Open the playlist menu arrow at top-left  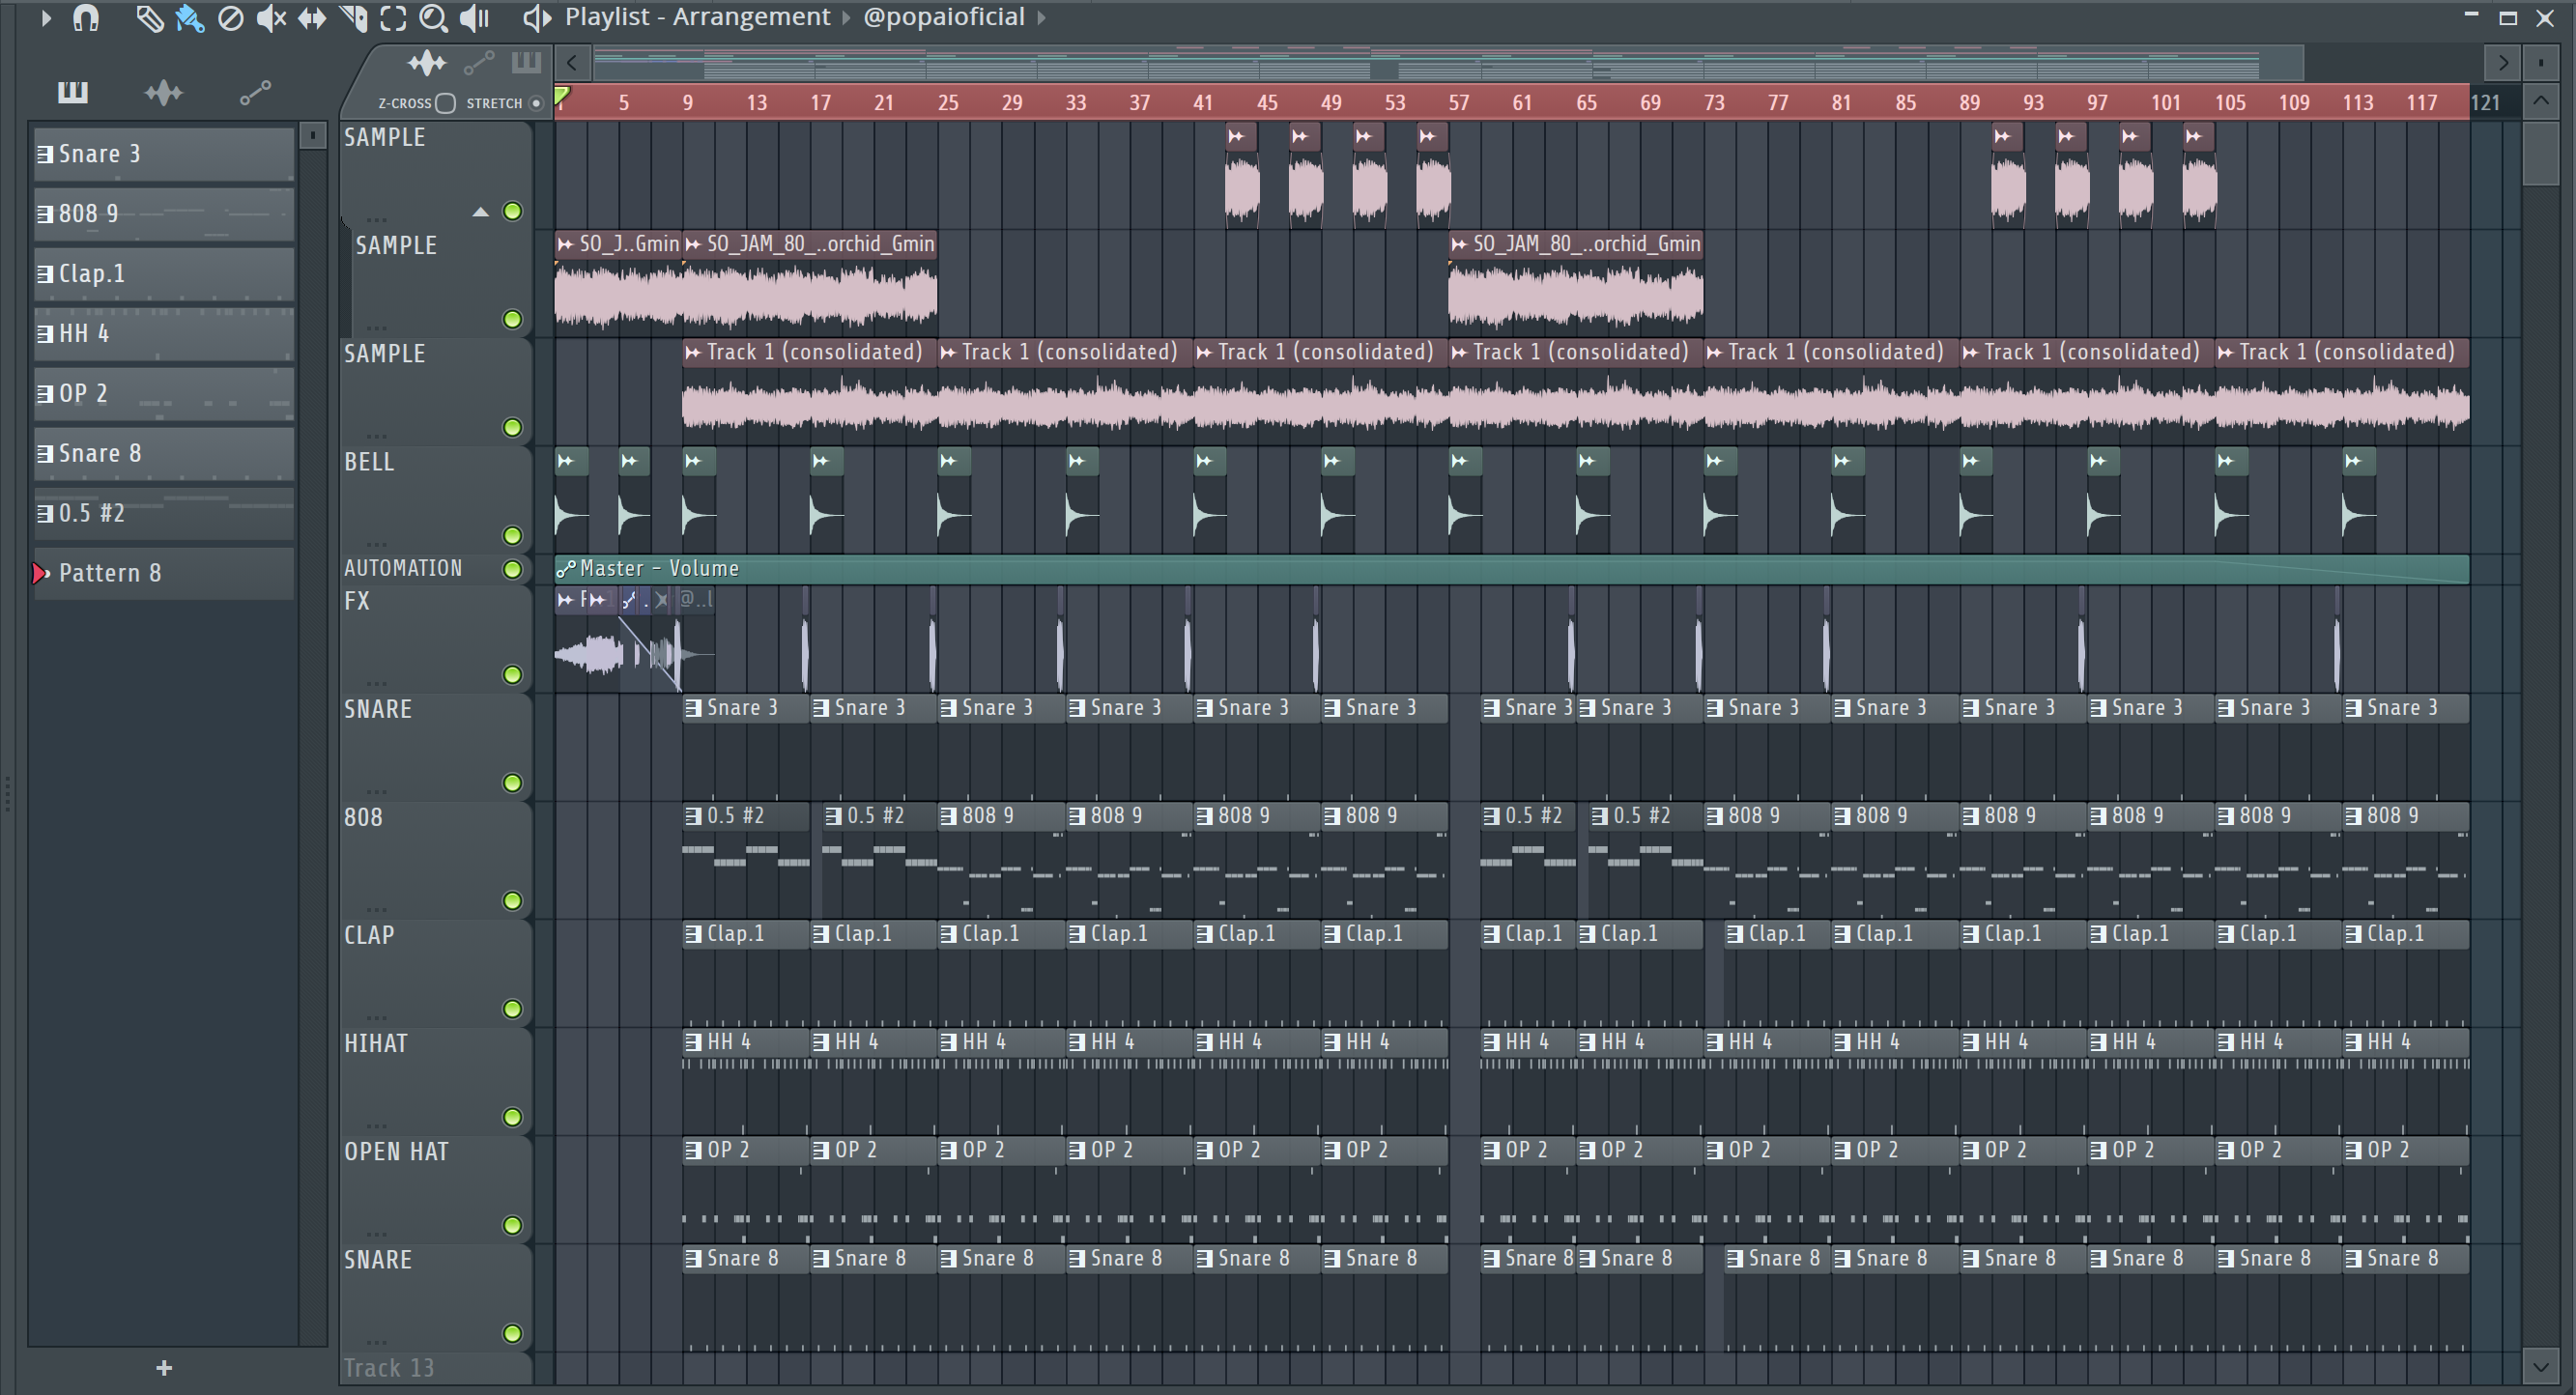tap(45, 18)
